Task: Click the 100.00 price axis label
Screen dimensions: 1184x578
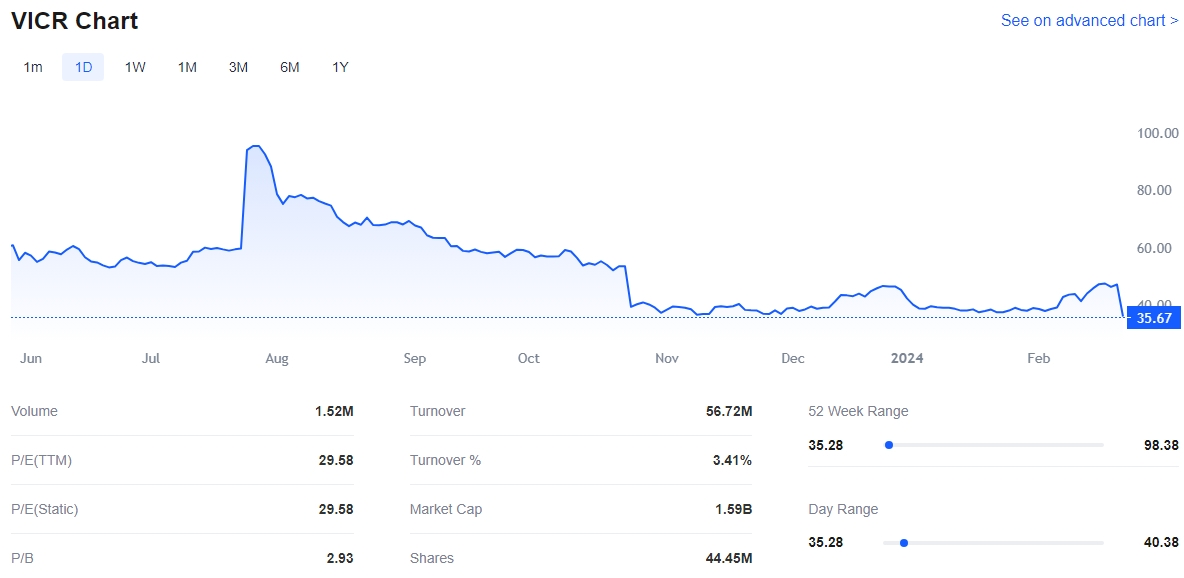Action: (1157, 133)
